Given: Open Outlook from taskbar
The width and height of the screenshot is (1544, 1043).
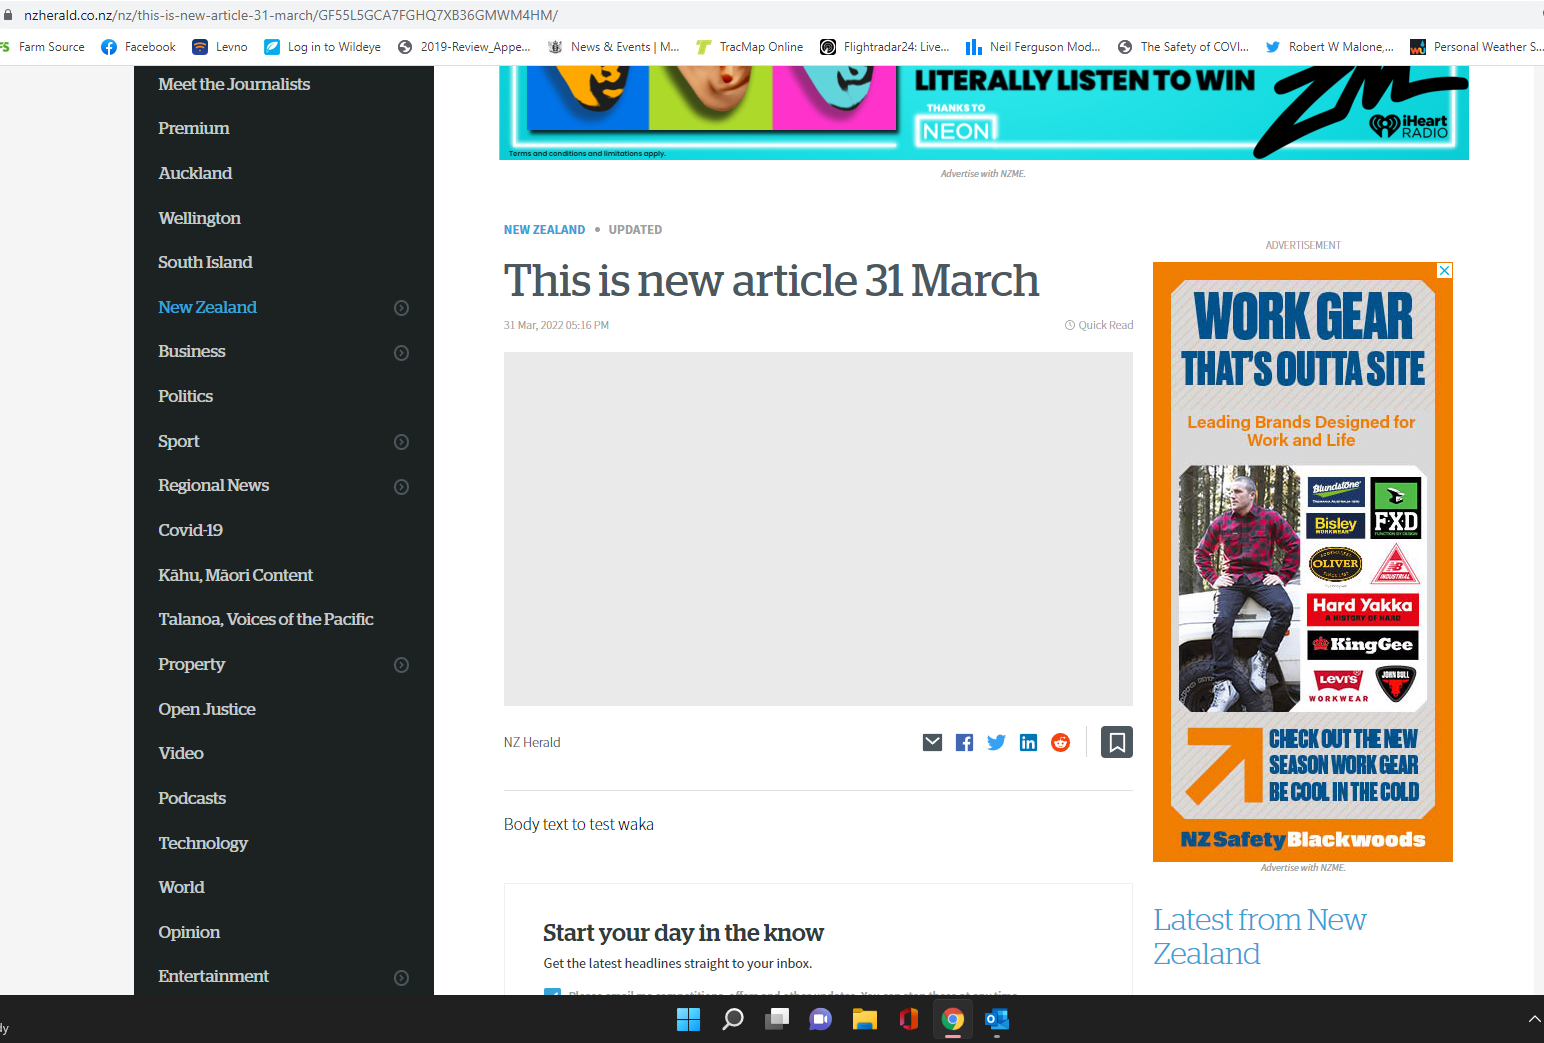Looking at the screenshot, I should 997,1019.
